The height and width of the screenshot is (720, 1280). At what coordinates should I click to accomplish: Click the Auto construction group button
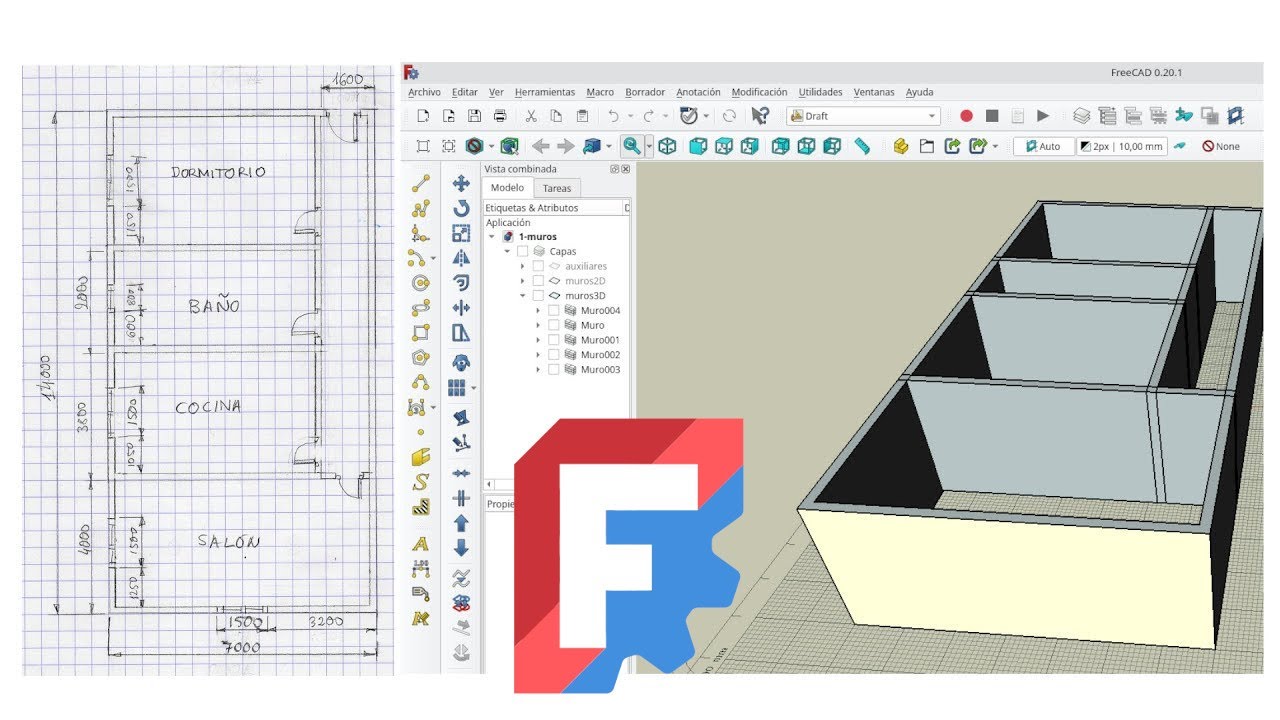pos(1043,146)
